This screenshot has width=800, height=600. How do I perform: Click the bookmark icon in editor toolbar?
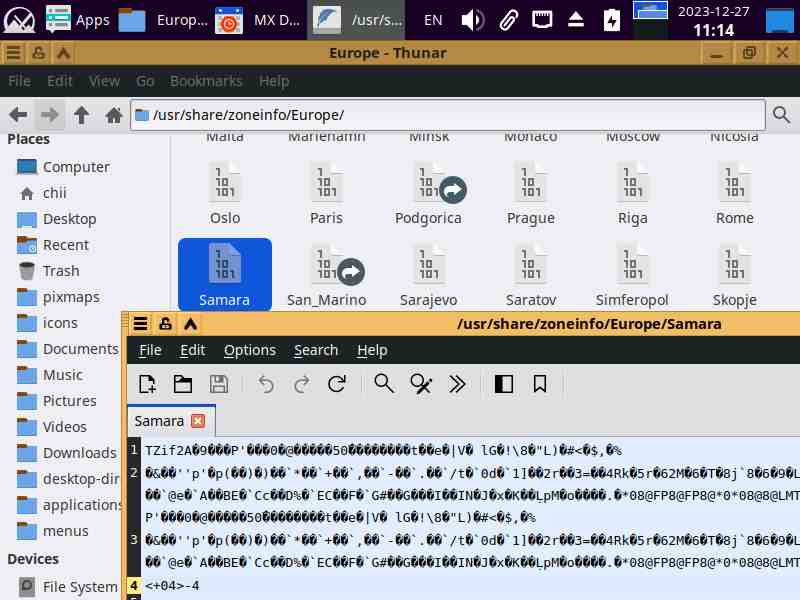tap(540, 384)
